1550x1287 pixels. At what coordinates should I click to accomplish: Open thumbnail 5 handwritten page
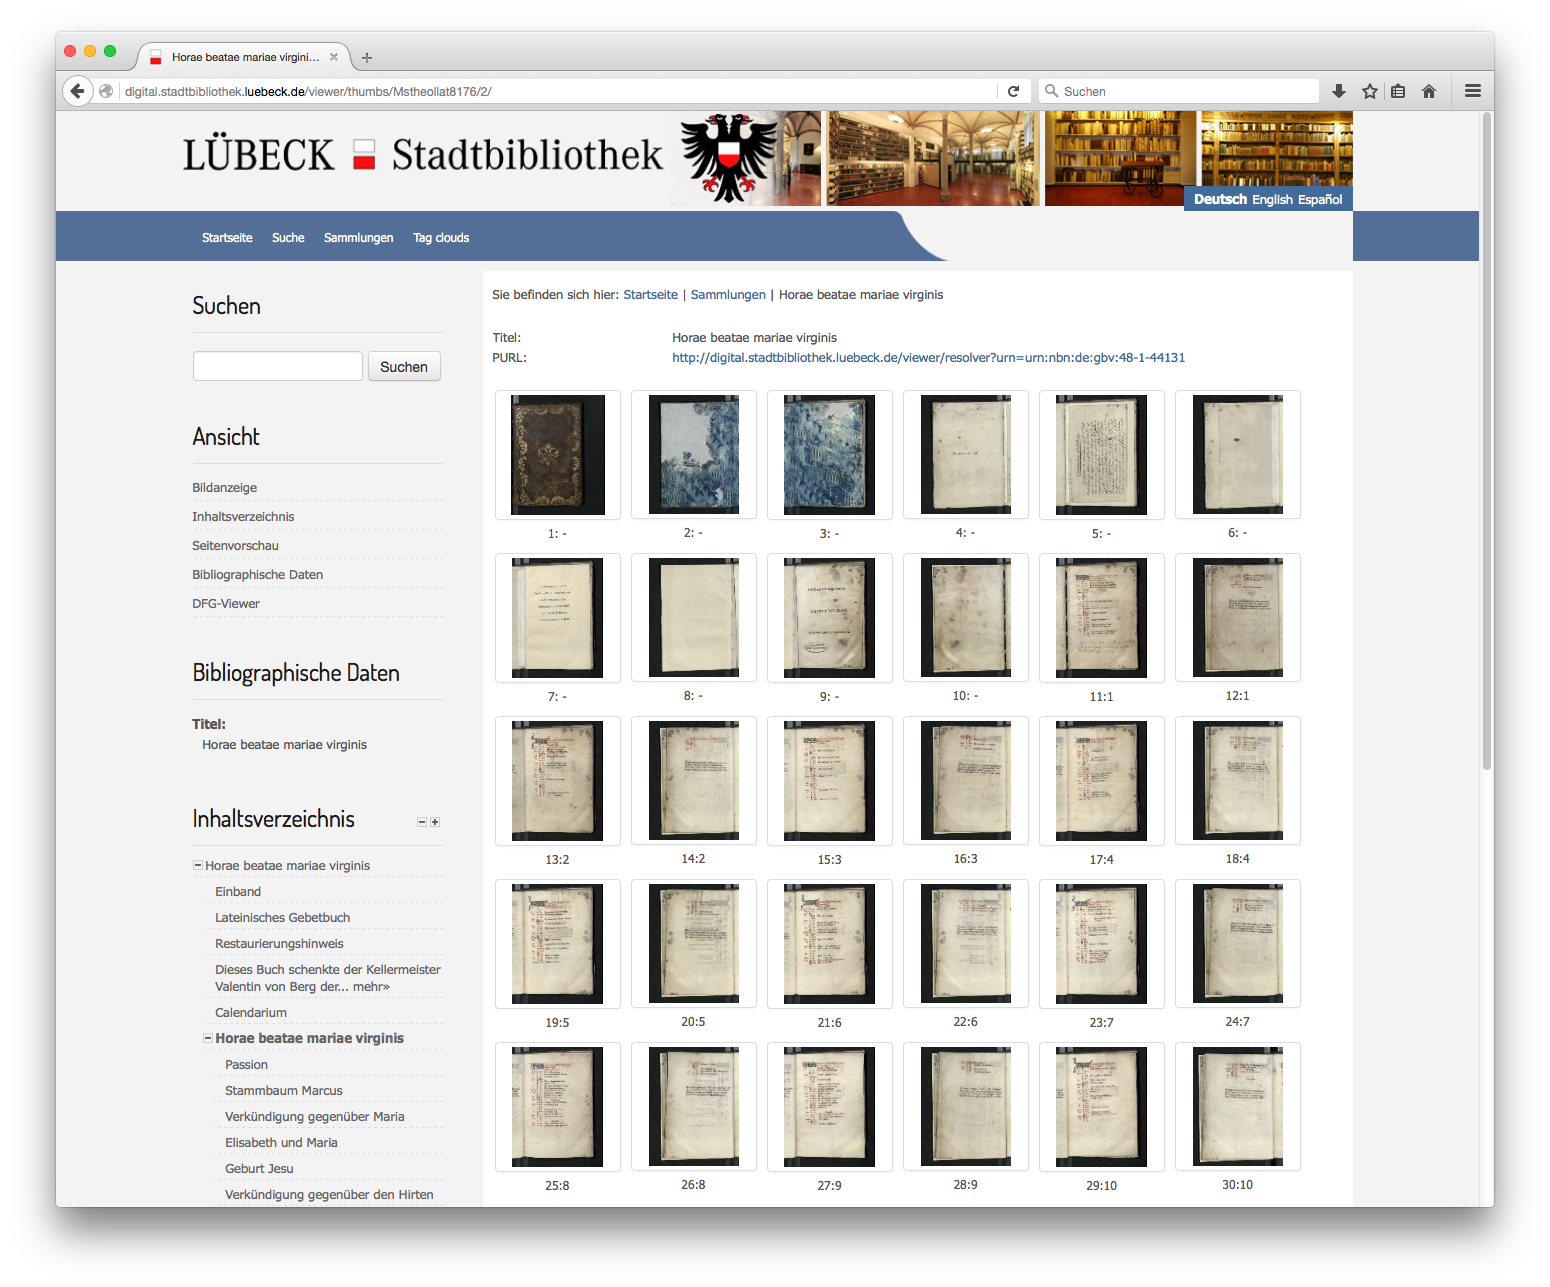1102,455
